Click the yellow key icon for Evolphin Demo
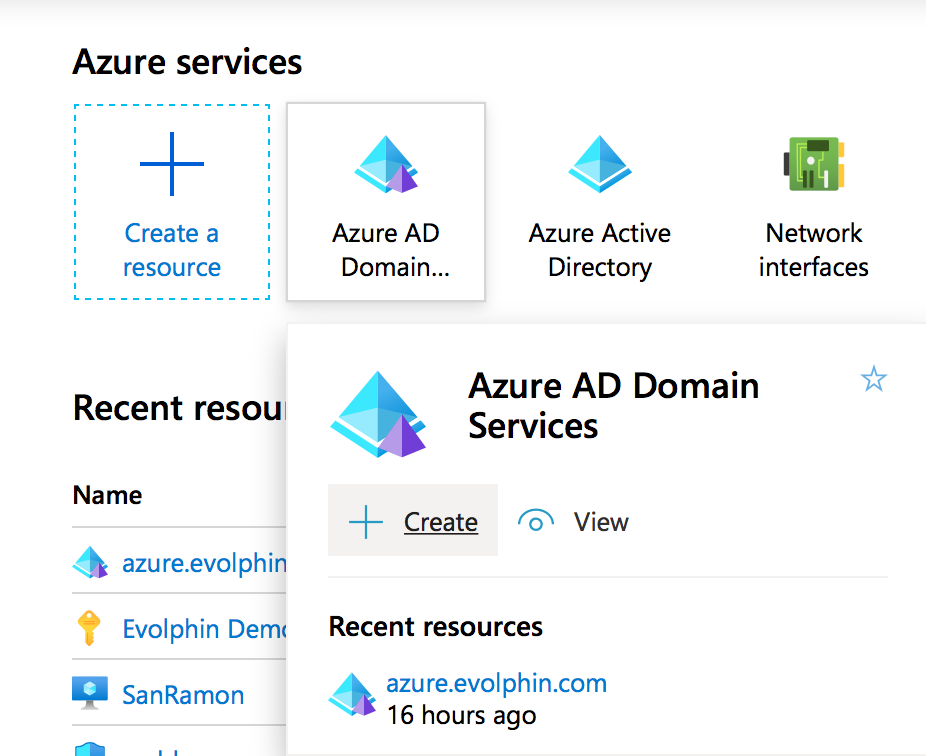926x756 pixels. (89, 628)
